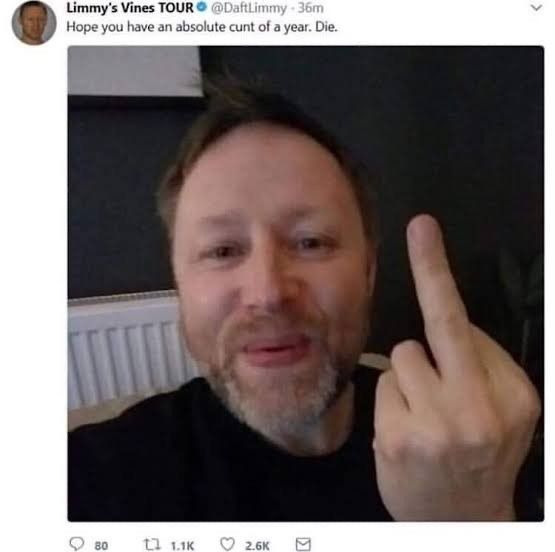Open the Limmy's Vines TOUR display name
This screenshot has height=552, width=555.
(x=130, y=7)
